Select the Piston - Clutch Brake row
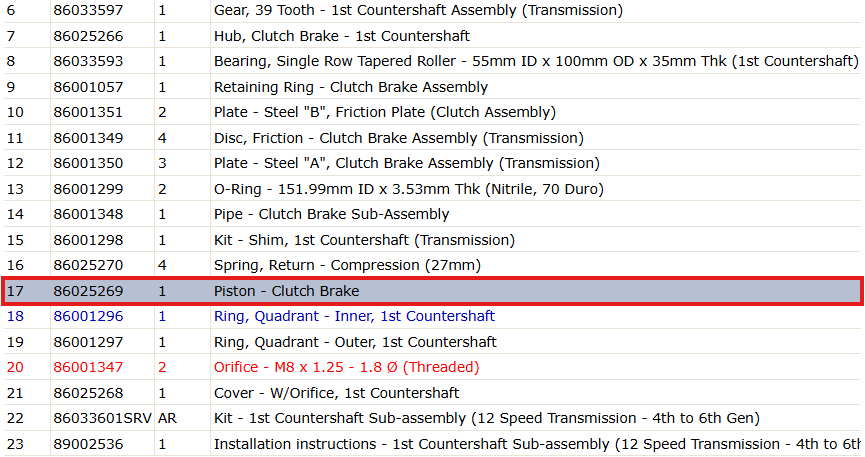The image size is (865, 457). click(x=432, y=291)
